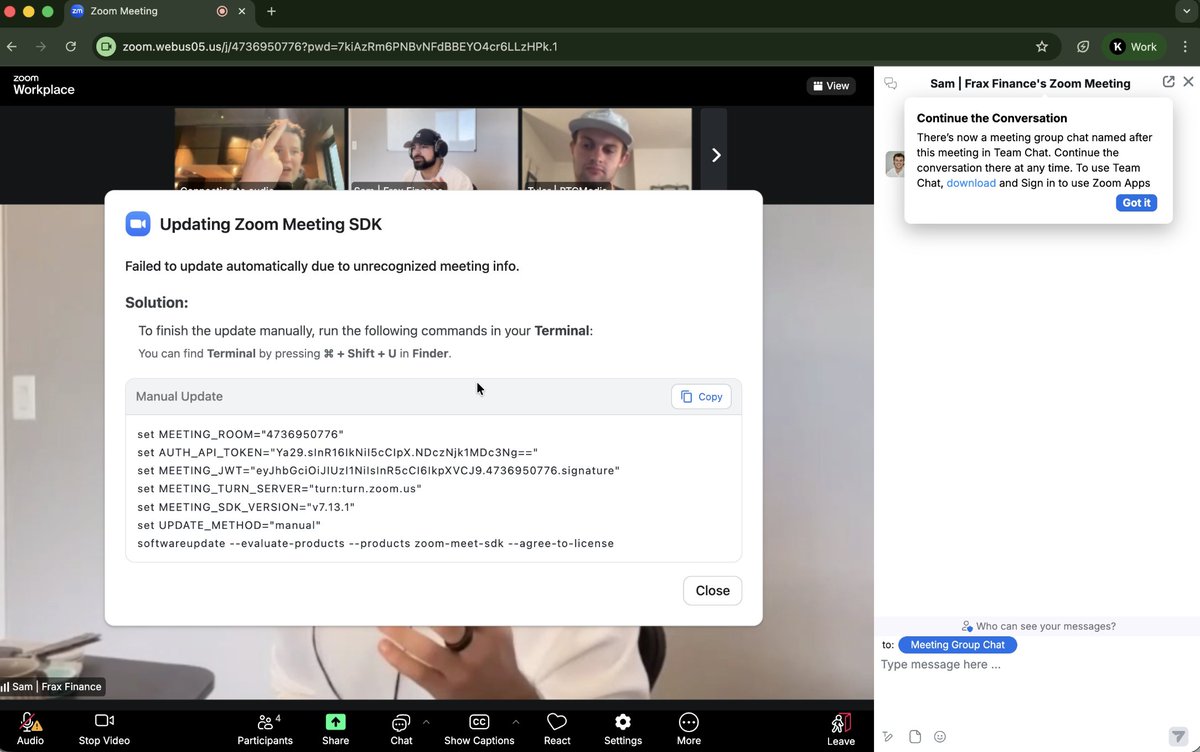Viewport: 1200px width, 752px height.
Task: Follow the download link in chat tip
Action: click(x=971, y=183)
